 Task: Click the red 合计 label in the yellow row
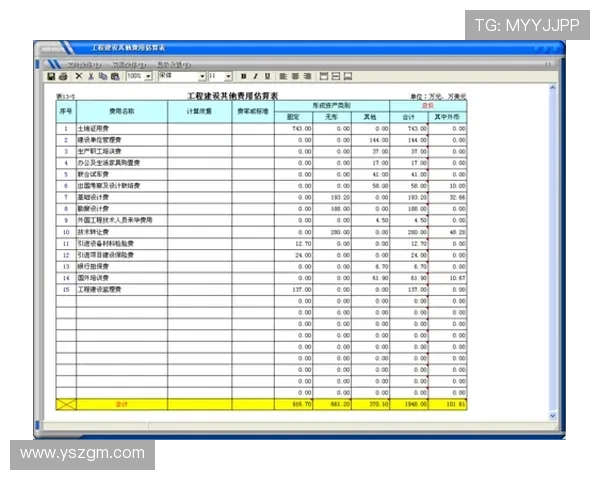pos(122,404)
